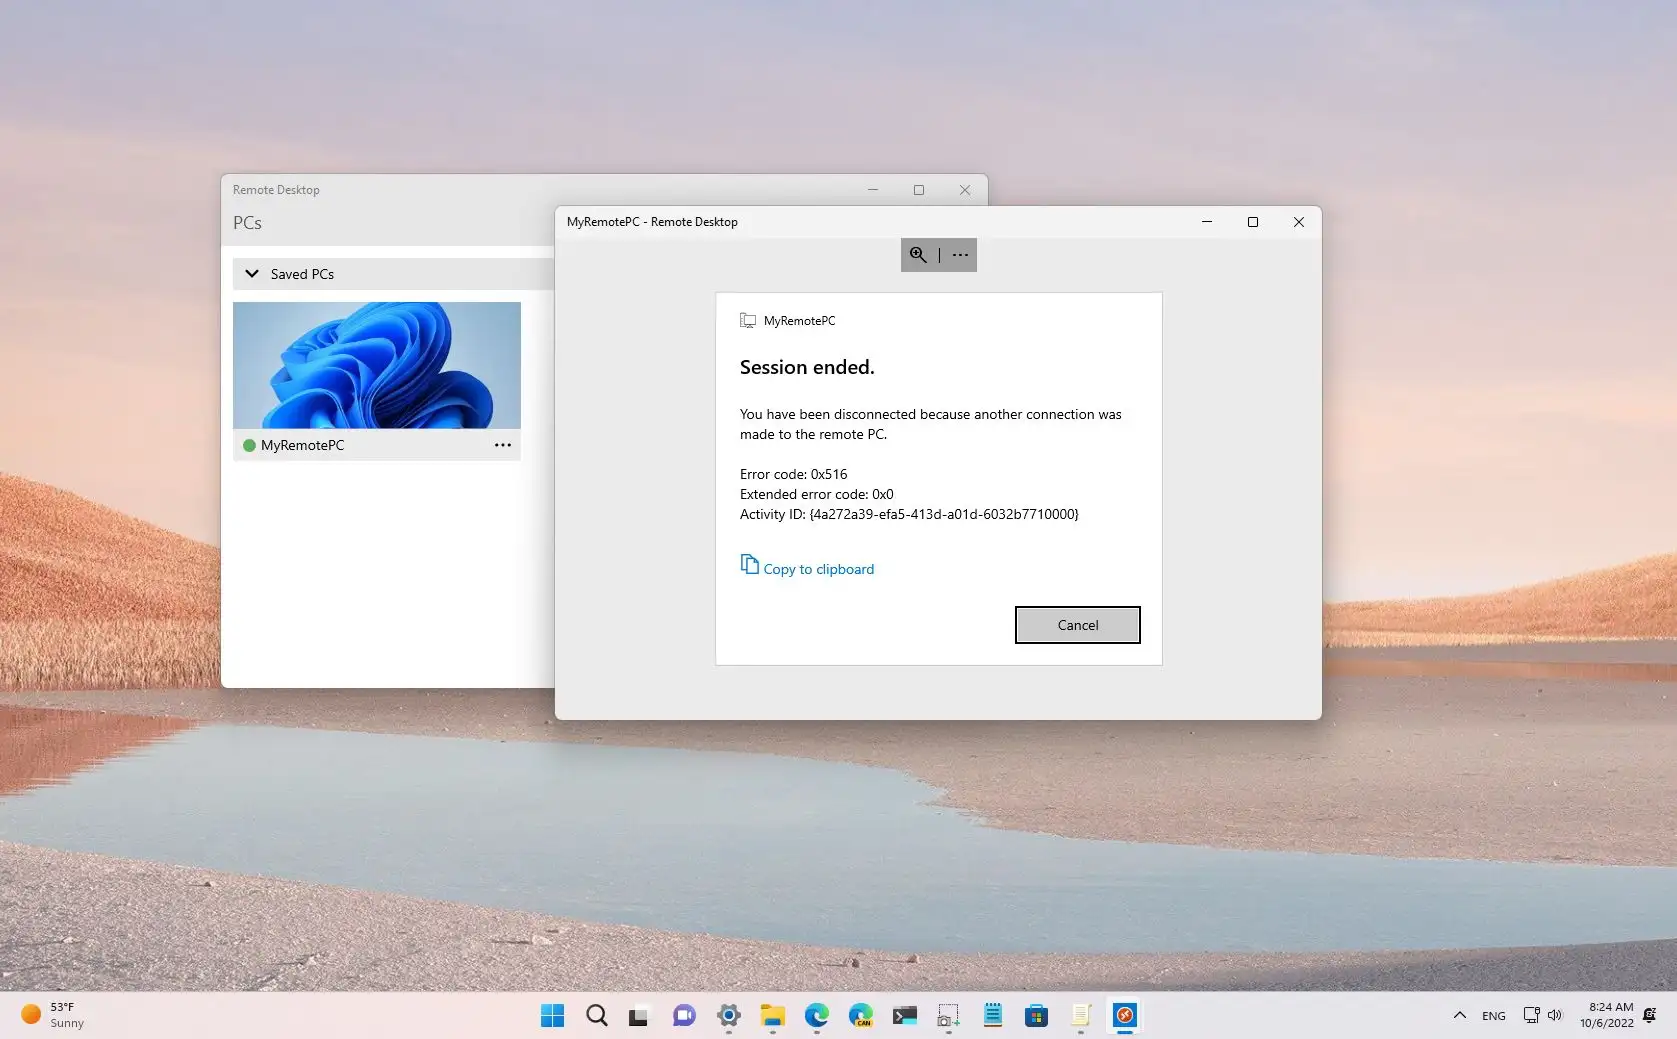Viewport: 1677px width, 1039px height.
Task: Open the more options menu in the session toolbar
Action: 959,255
